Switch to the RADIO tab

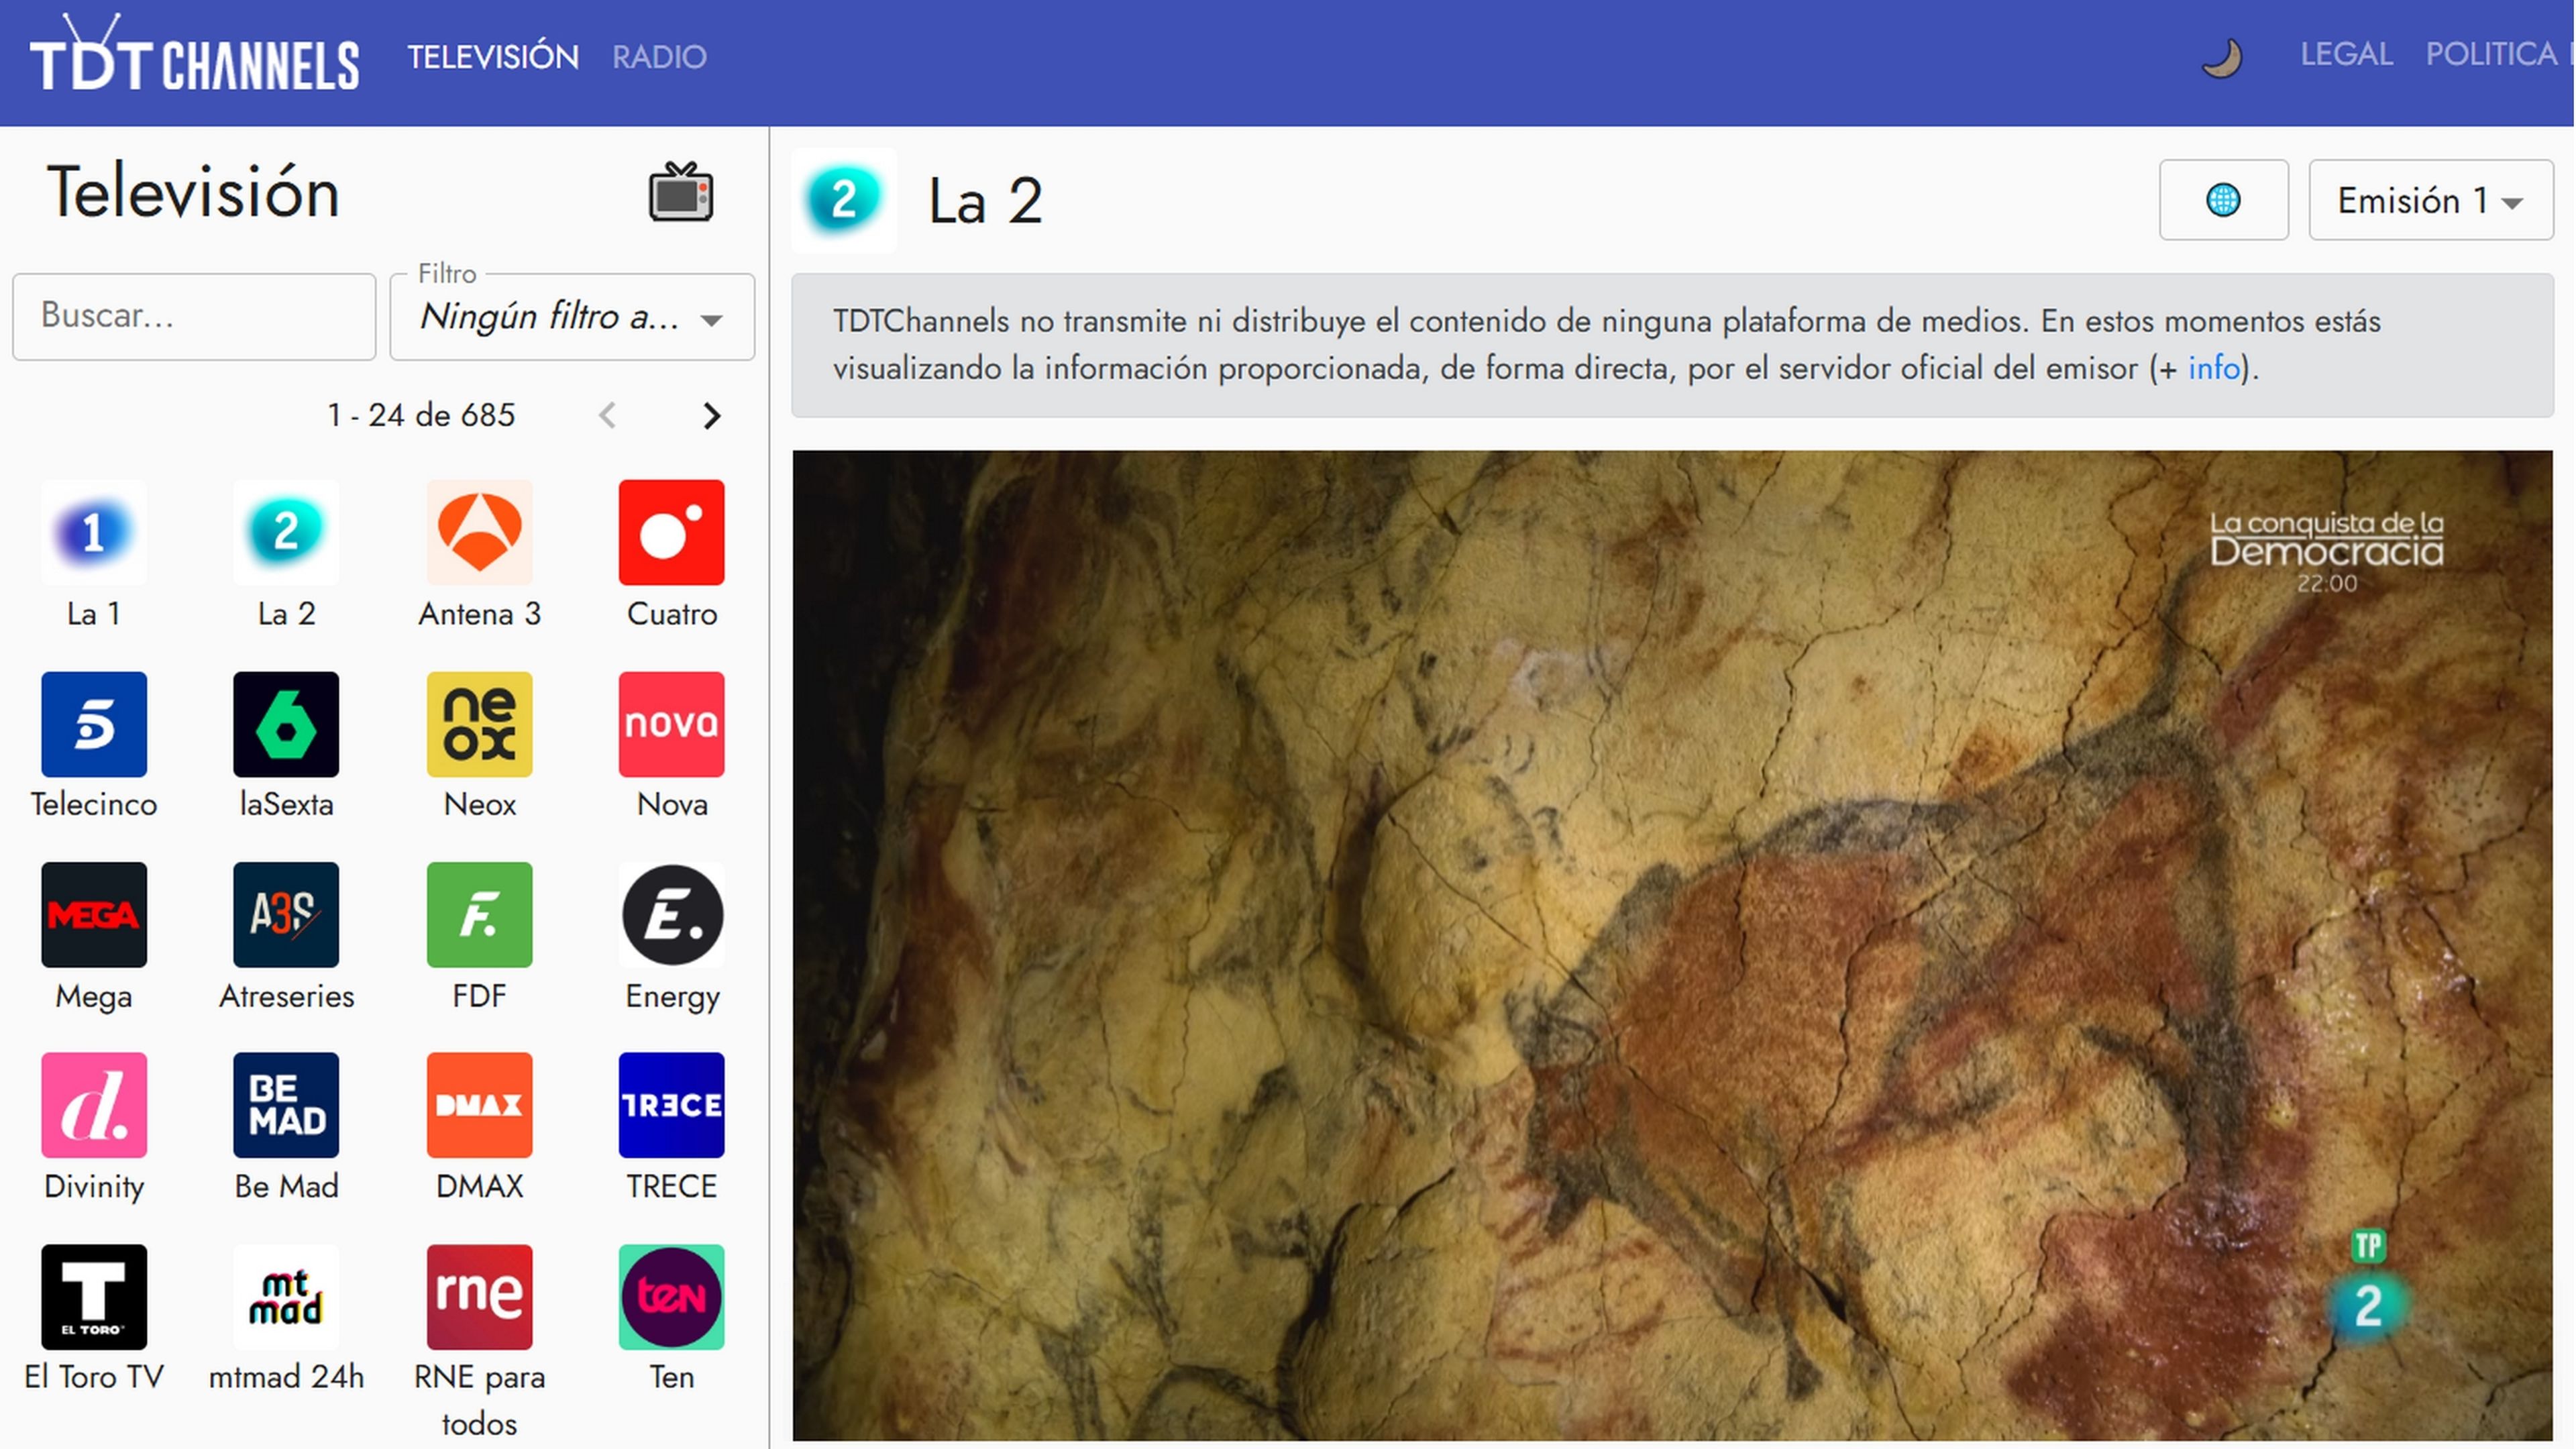point(659,57)
